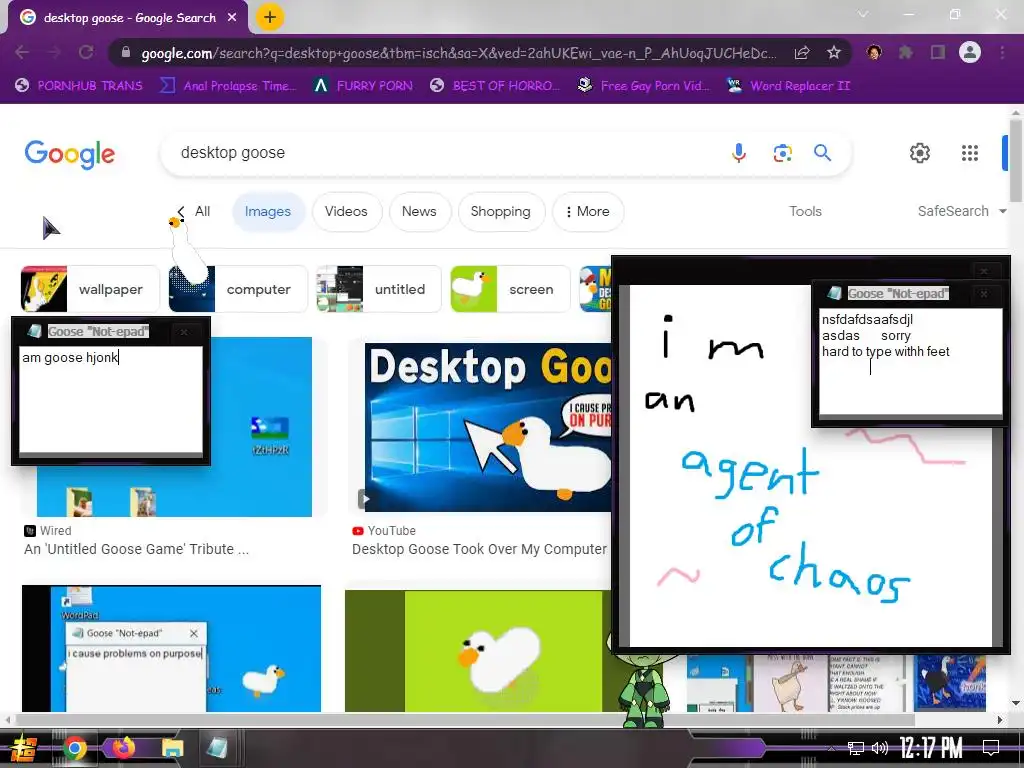The width and height of the screenshot is (1024, 768).
Task: Click the network tray icon
Action: tap(856, 748)
